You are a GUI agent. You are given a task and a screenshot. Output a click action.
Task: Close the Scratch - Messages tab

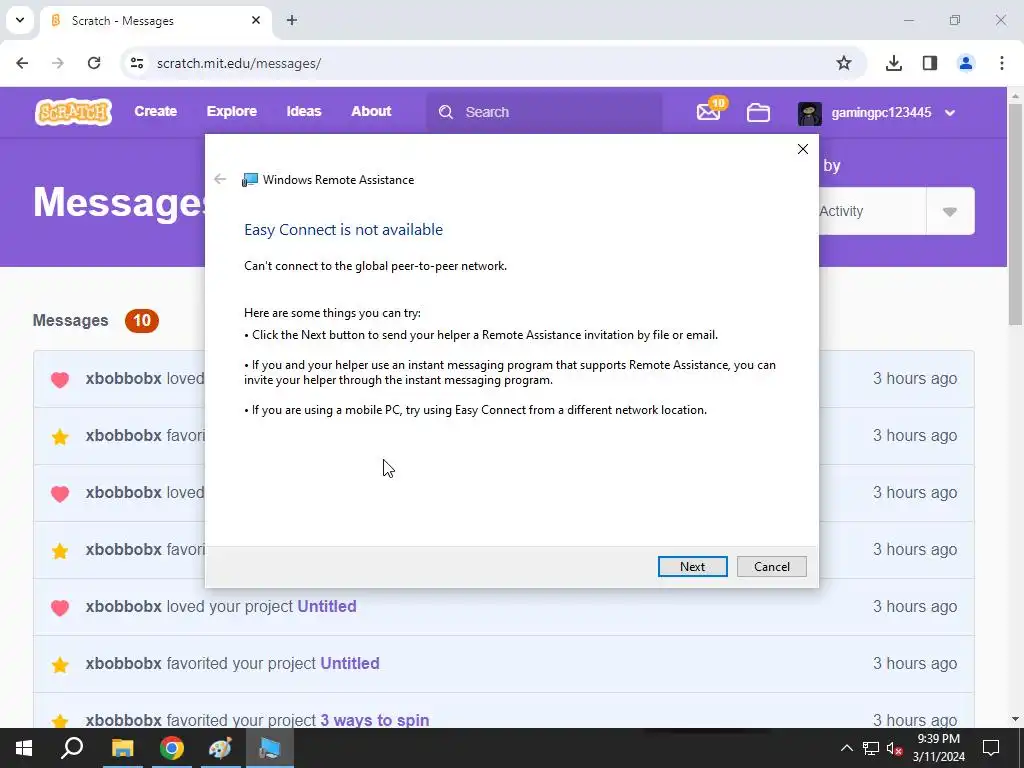click(256, 20)
